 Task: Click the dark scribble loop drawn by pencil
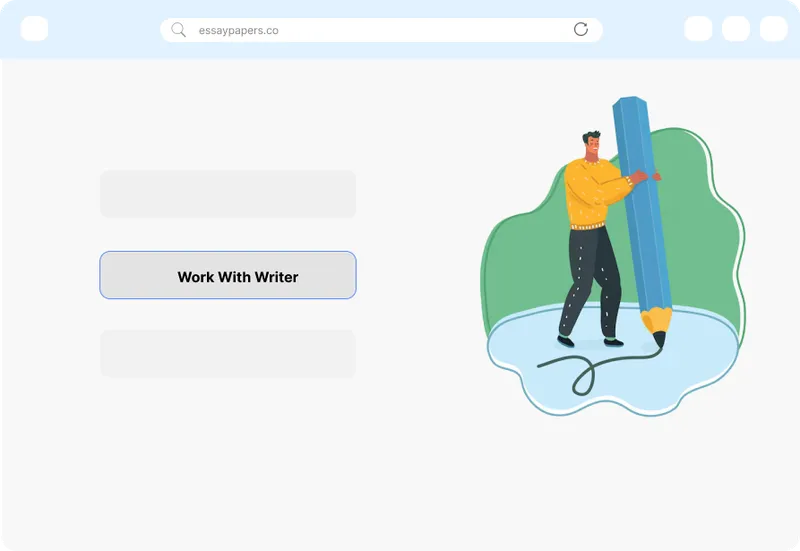coord(584,378)
